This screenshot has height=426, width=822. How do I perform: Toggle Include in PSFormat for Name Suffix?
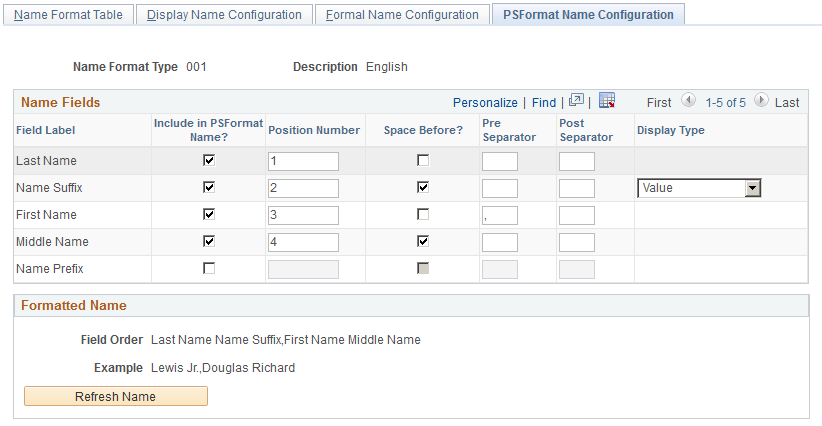[x=209, y=187]
